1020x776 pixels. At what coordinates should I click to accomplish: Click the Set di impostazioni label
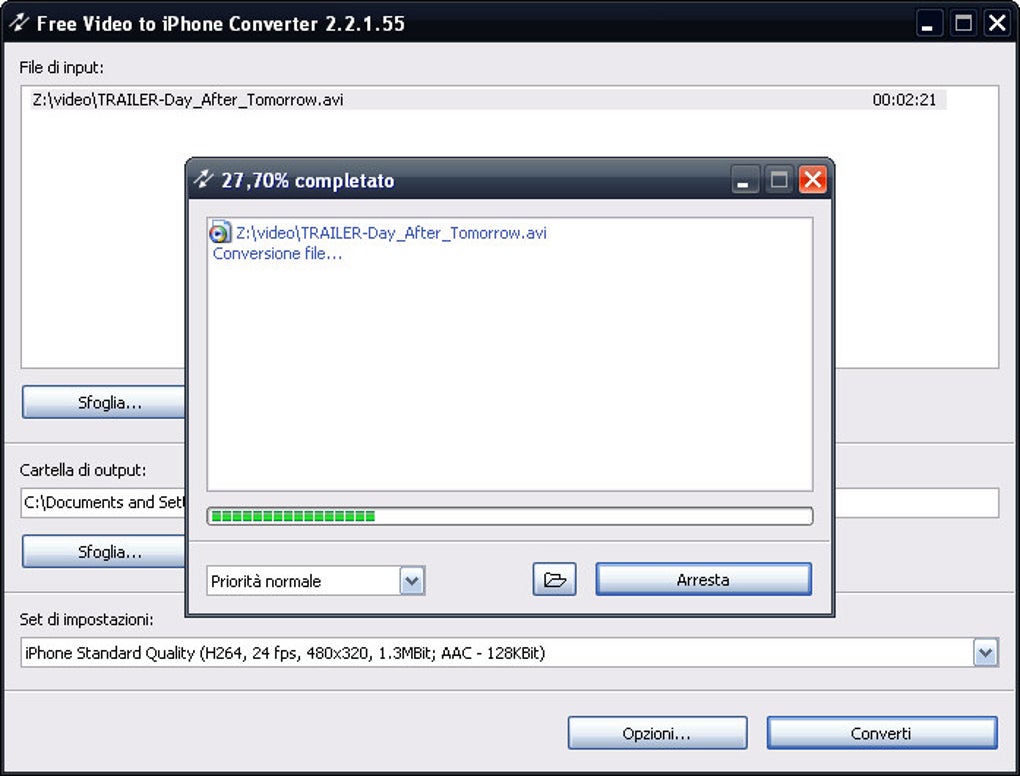(x=86, y=619)
